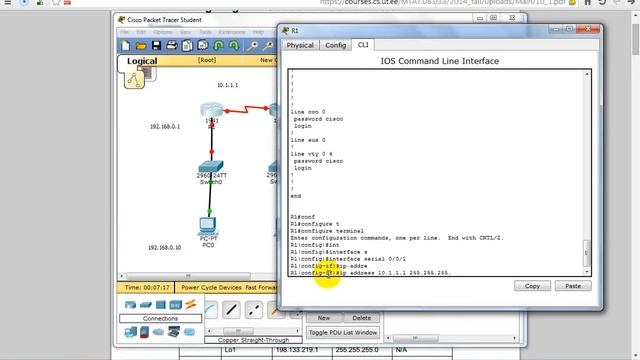The width and height of the screenshot is (640, 360).
Task: Click the Open file folder icon
Action: pos(141,46)
